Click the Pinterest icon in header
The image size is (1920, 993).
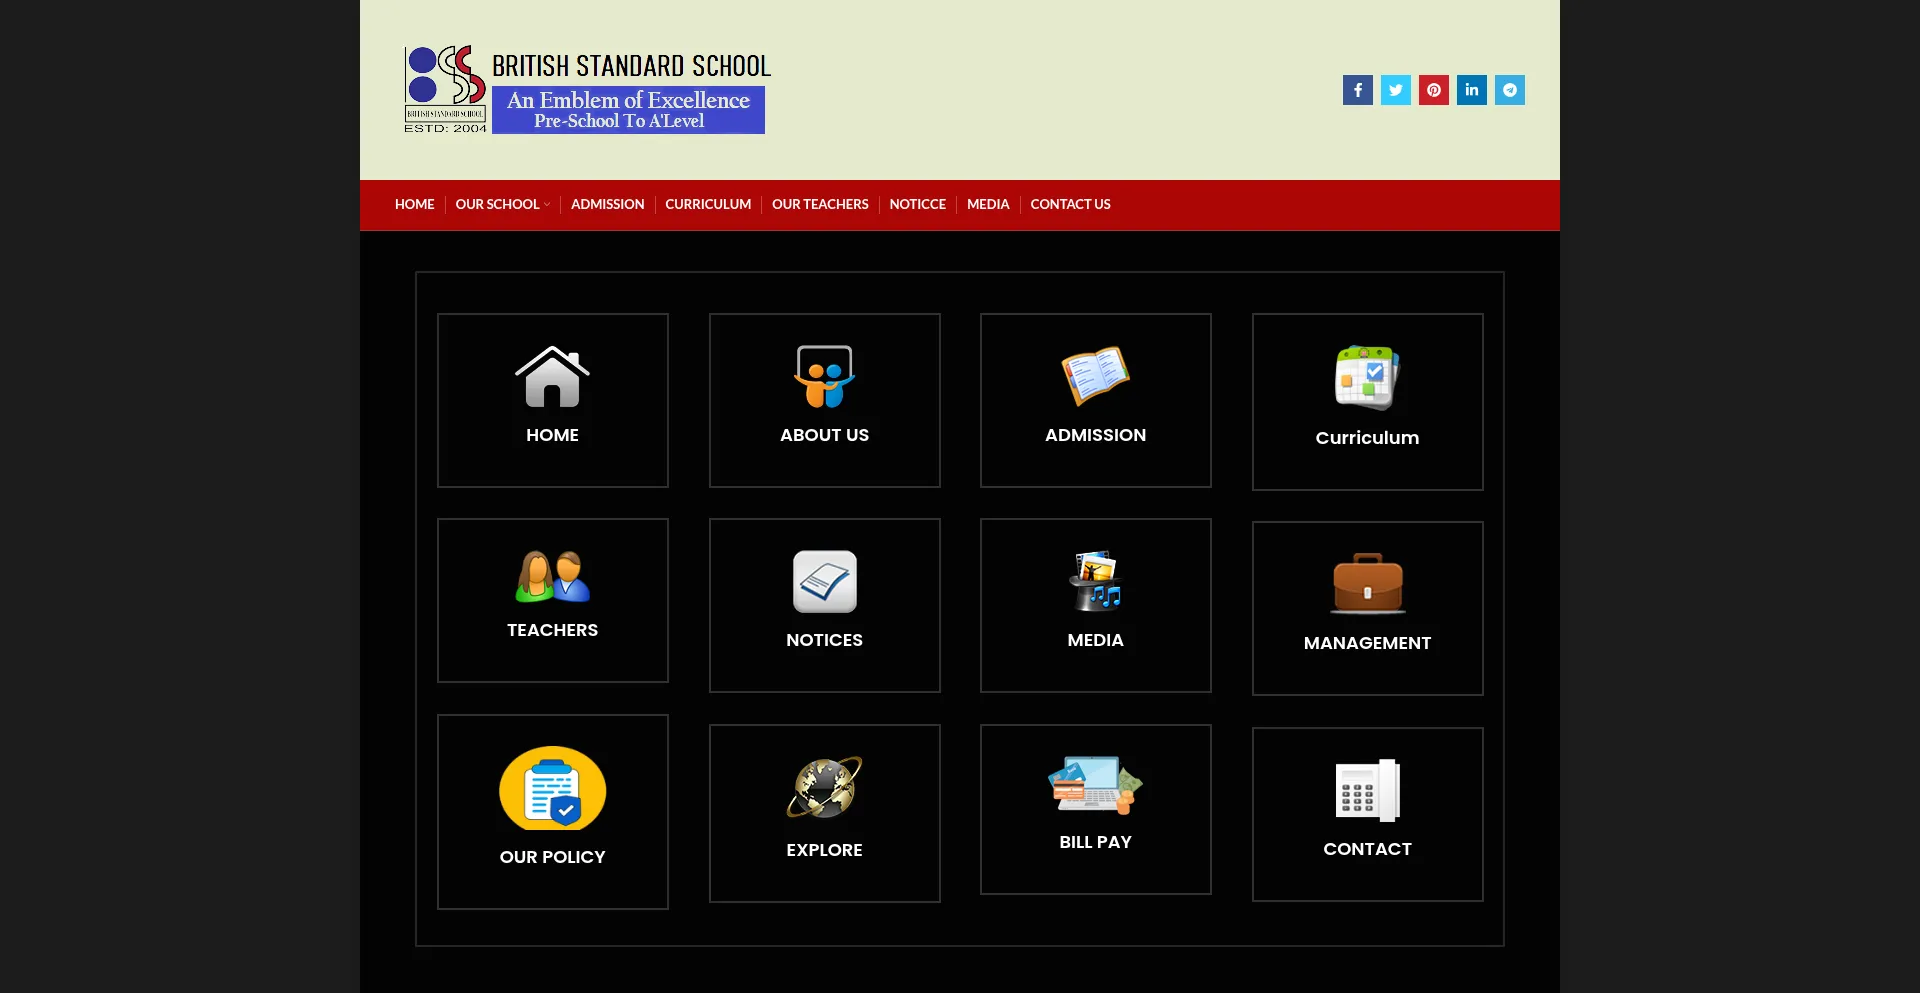pos(1433,90)
